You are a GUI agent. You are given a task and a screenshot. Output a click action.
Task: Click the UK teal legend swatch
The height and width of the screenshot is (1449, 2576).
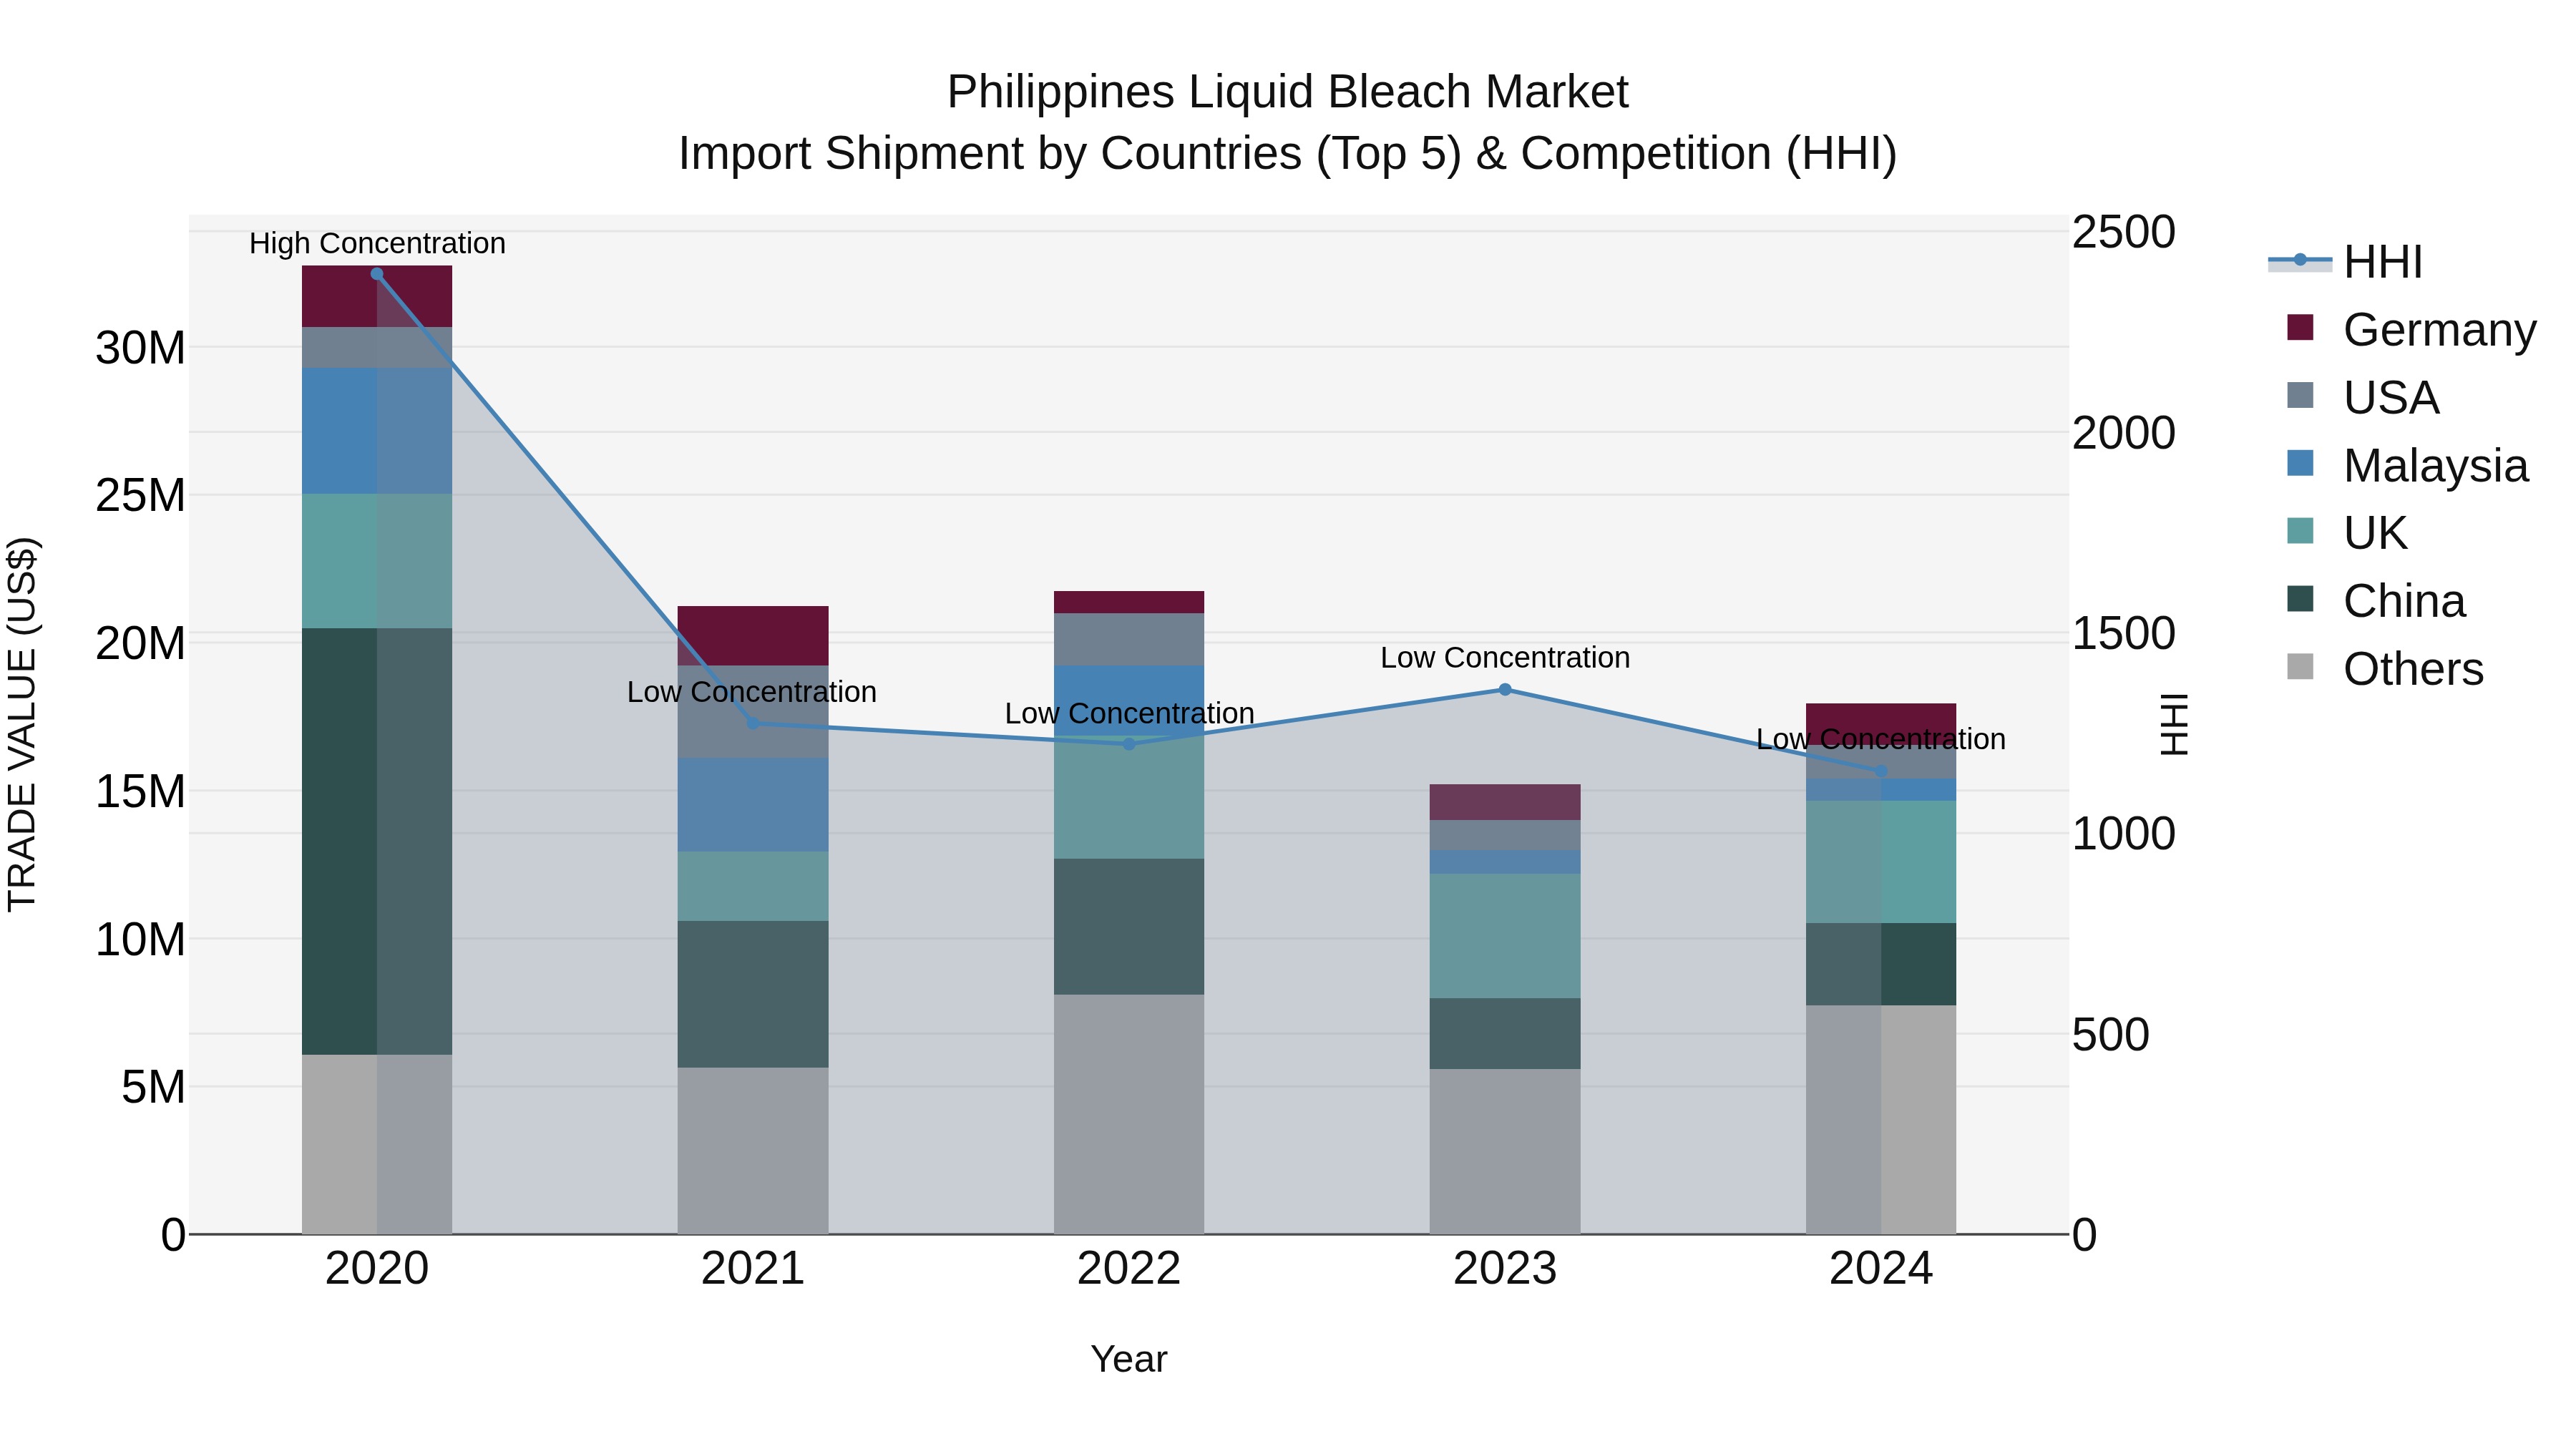[x=2300, y=531]
